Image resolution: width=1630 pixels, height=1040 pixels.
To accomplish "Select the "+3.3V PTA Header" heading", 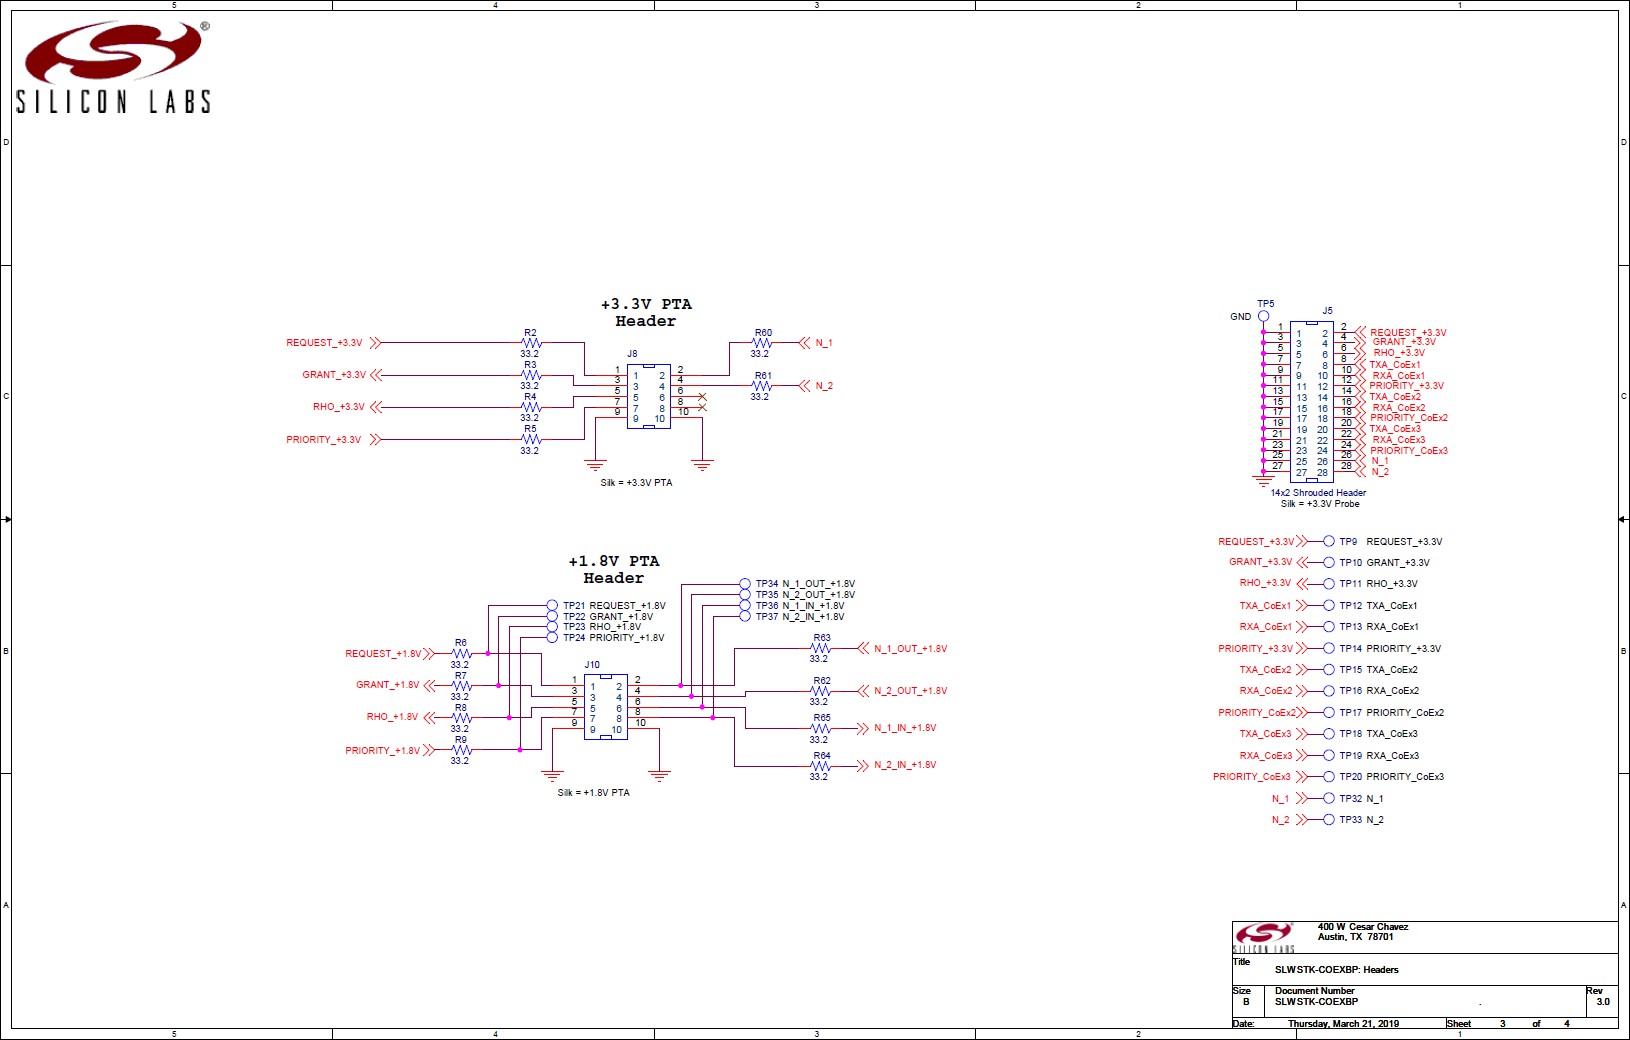I will (645, 313).
